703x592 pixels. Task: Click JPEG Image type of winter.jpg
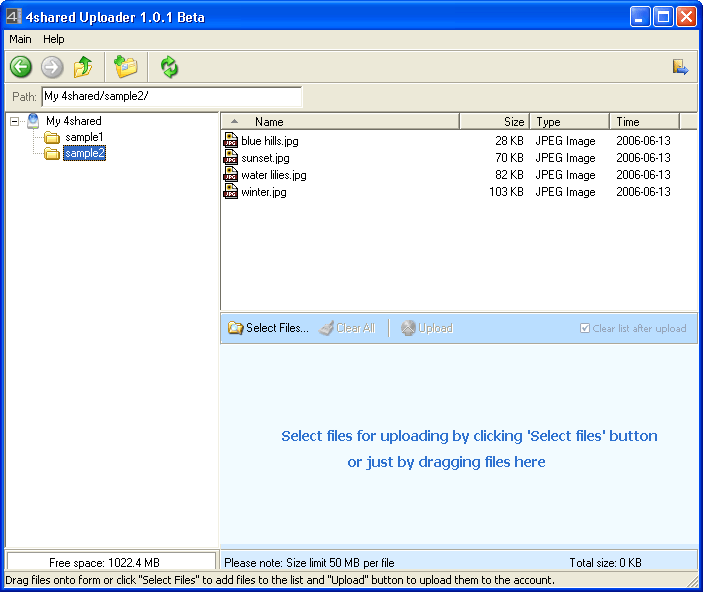click(565, 192)
